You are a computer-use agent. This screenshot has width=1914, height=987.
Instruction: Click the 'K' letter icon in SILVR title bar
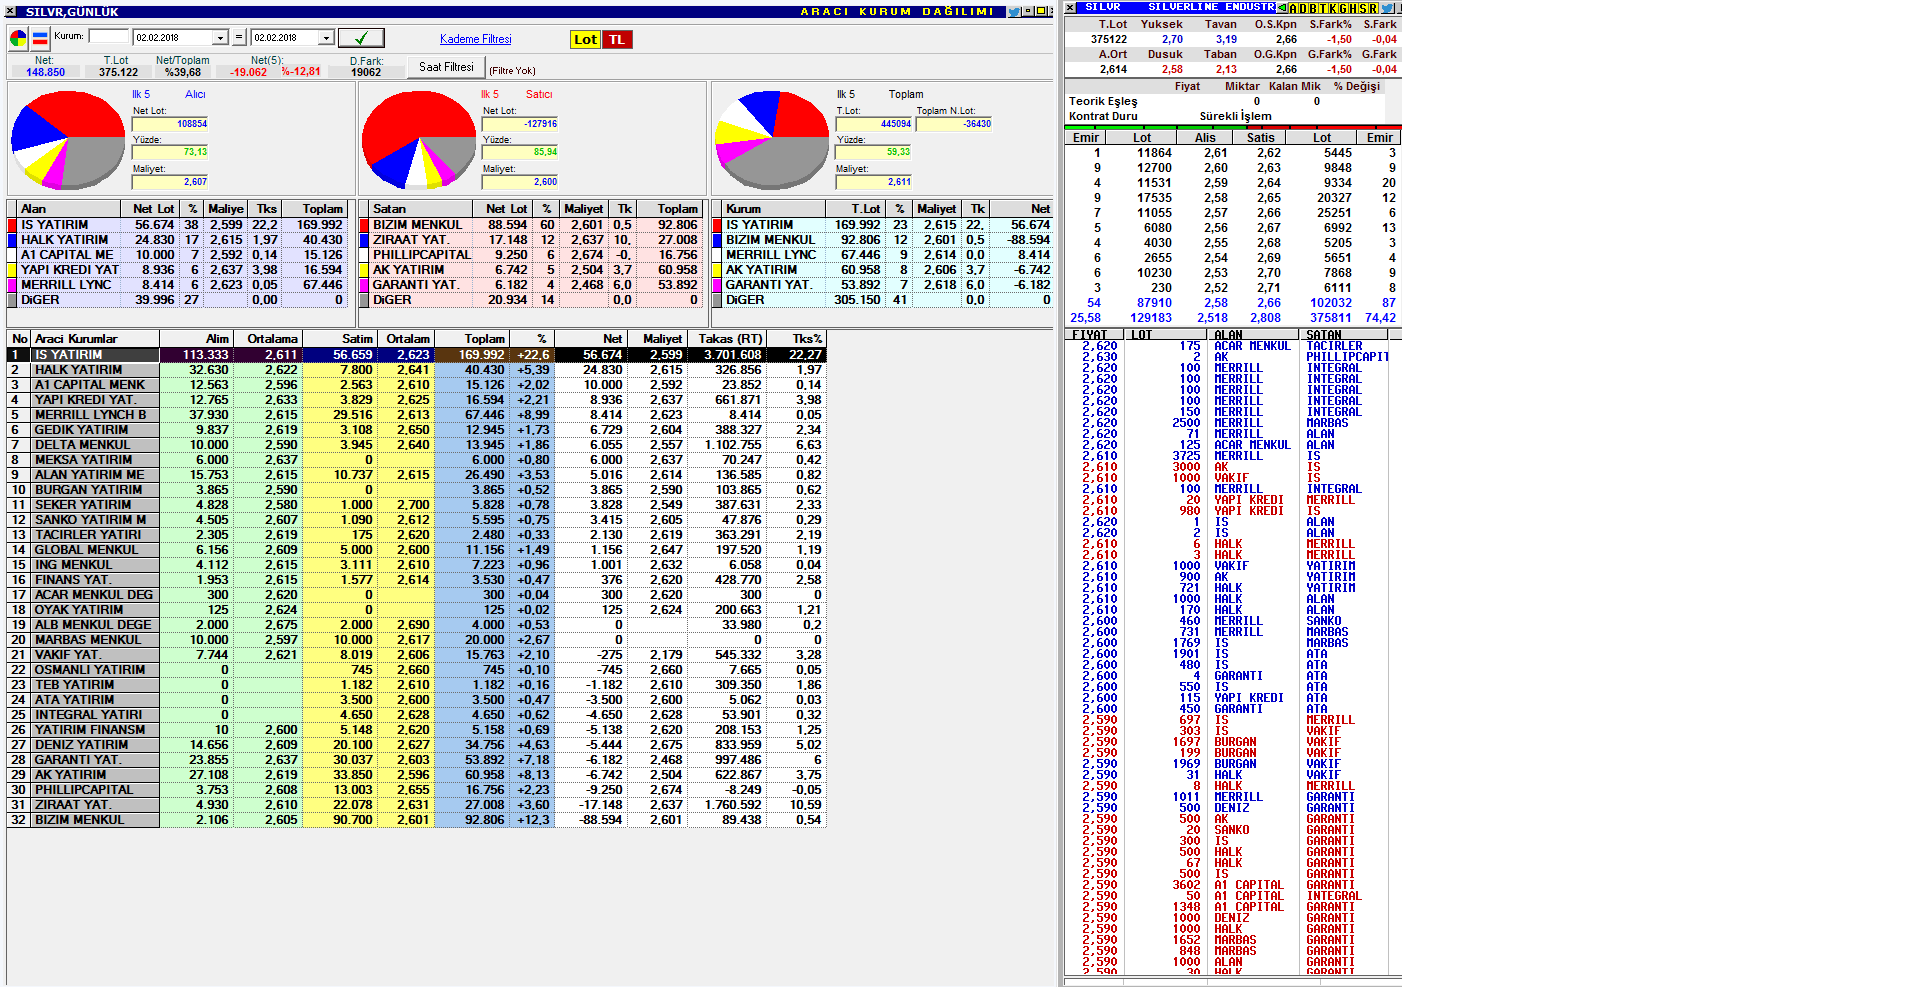[x=1333, y=8]
